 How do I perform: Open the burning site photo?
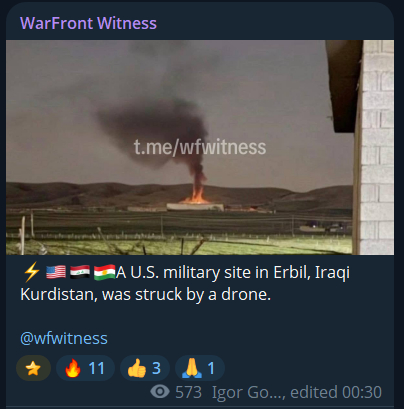tap(200, 147)
